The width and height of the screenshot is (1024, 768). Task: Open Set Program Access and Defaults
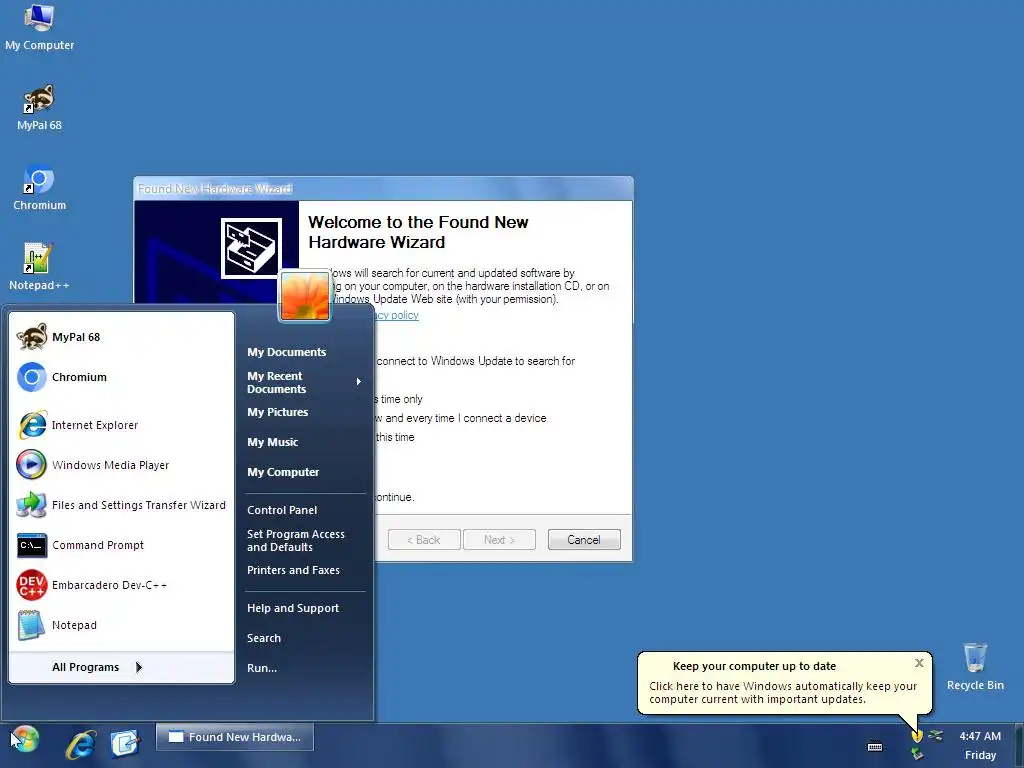click(295, 541)
